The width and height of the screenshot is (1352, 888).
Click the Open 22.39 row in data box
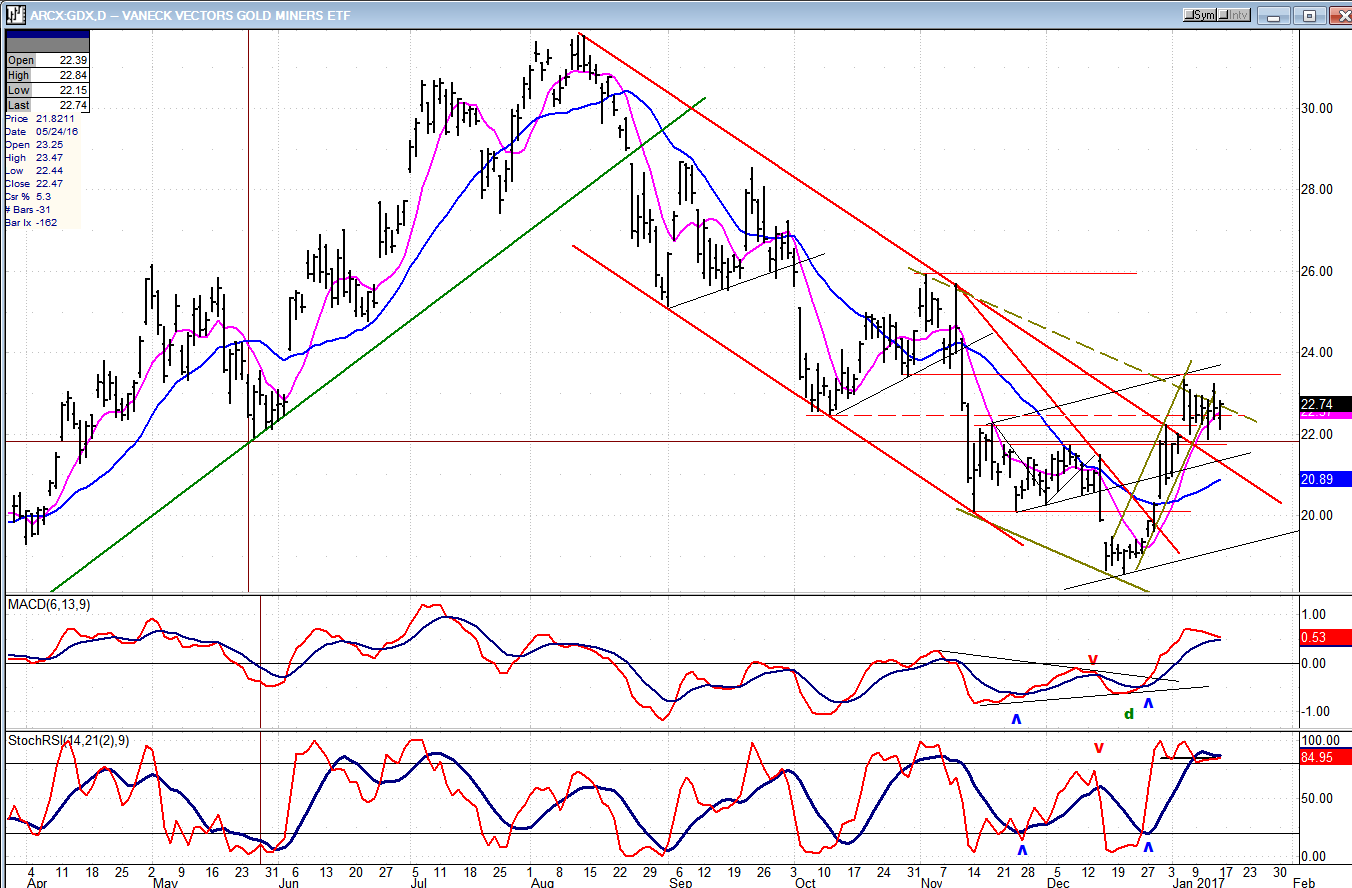click(x=47, y=60)
